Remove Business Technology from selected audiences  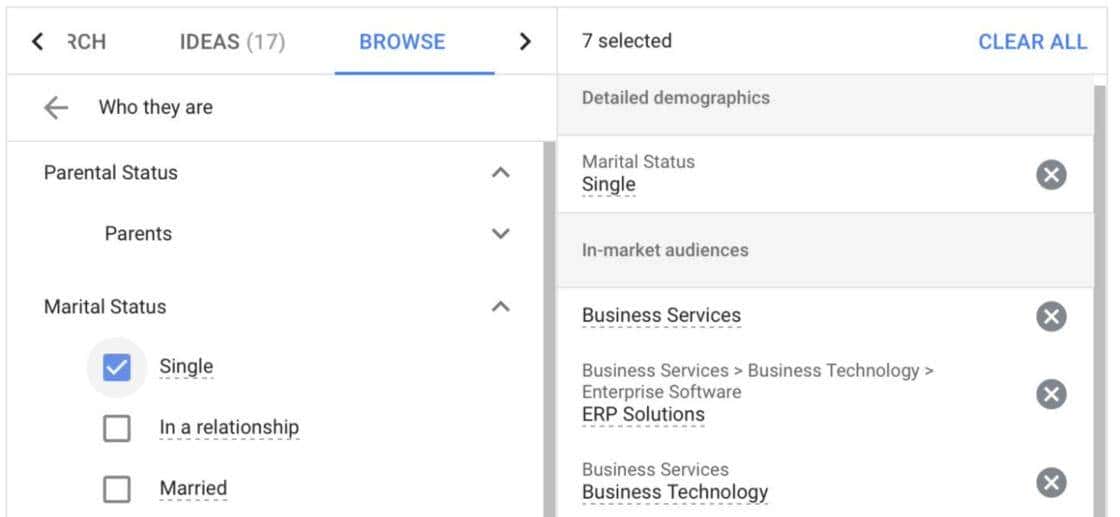pos(1050,484)
